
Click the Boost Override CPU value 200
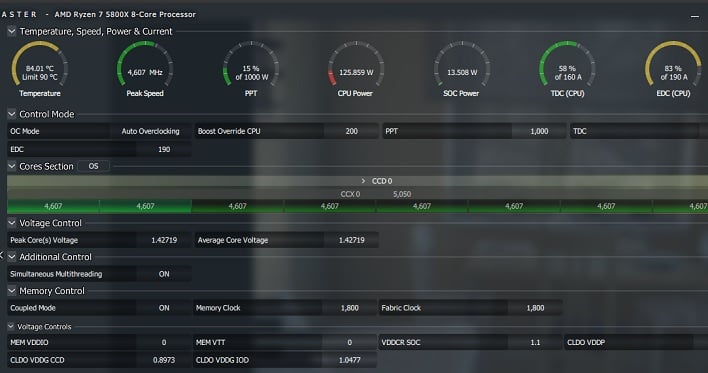(351, 131)
